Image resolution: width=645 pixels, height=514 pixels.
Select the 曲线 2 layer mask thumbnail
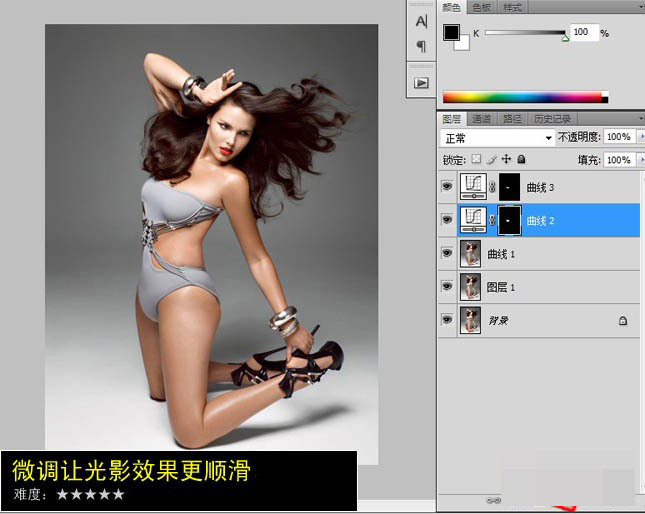[508, 220]
